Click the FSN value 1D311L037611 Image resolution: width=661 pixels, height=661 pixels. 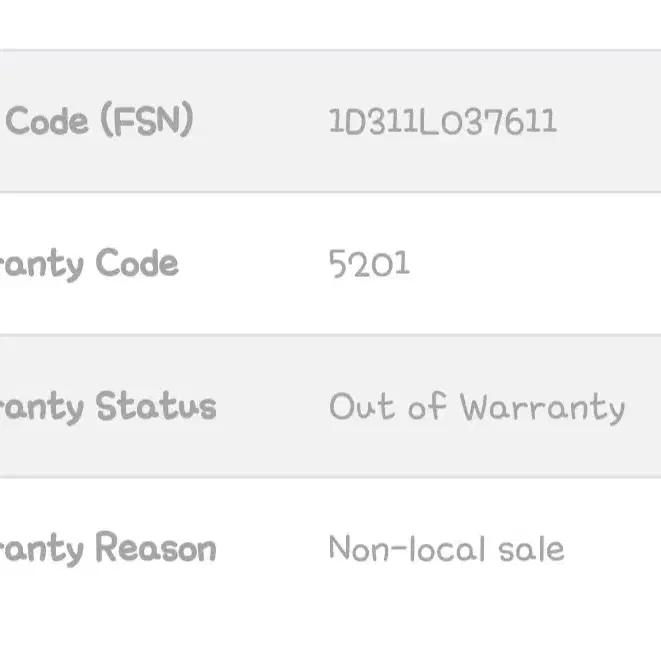(443, 121)
